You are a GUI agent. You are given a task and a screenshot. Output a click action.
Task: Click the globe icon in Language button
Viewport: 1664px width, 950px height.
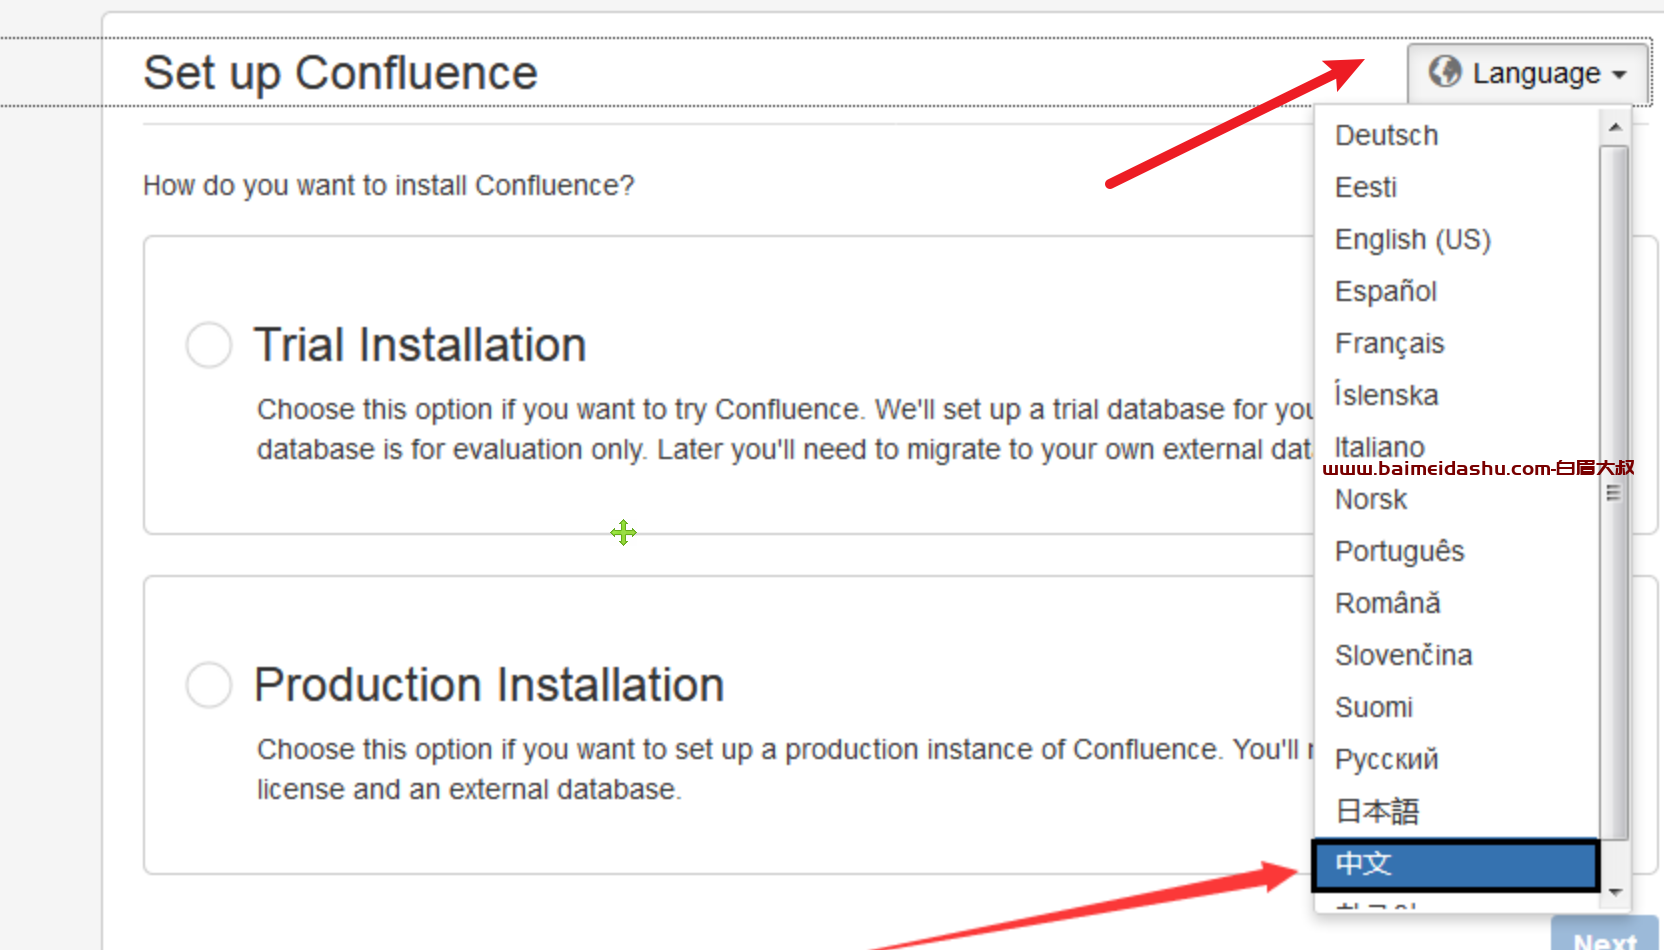(1445, 72)
